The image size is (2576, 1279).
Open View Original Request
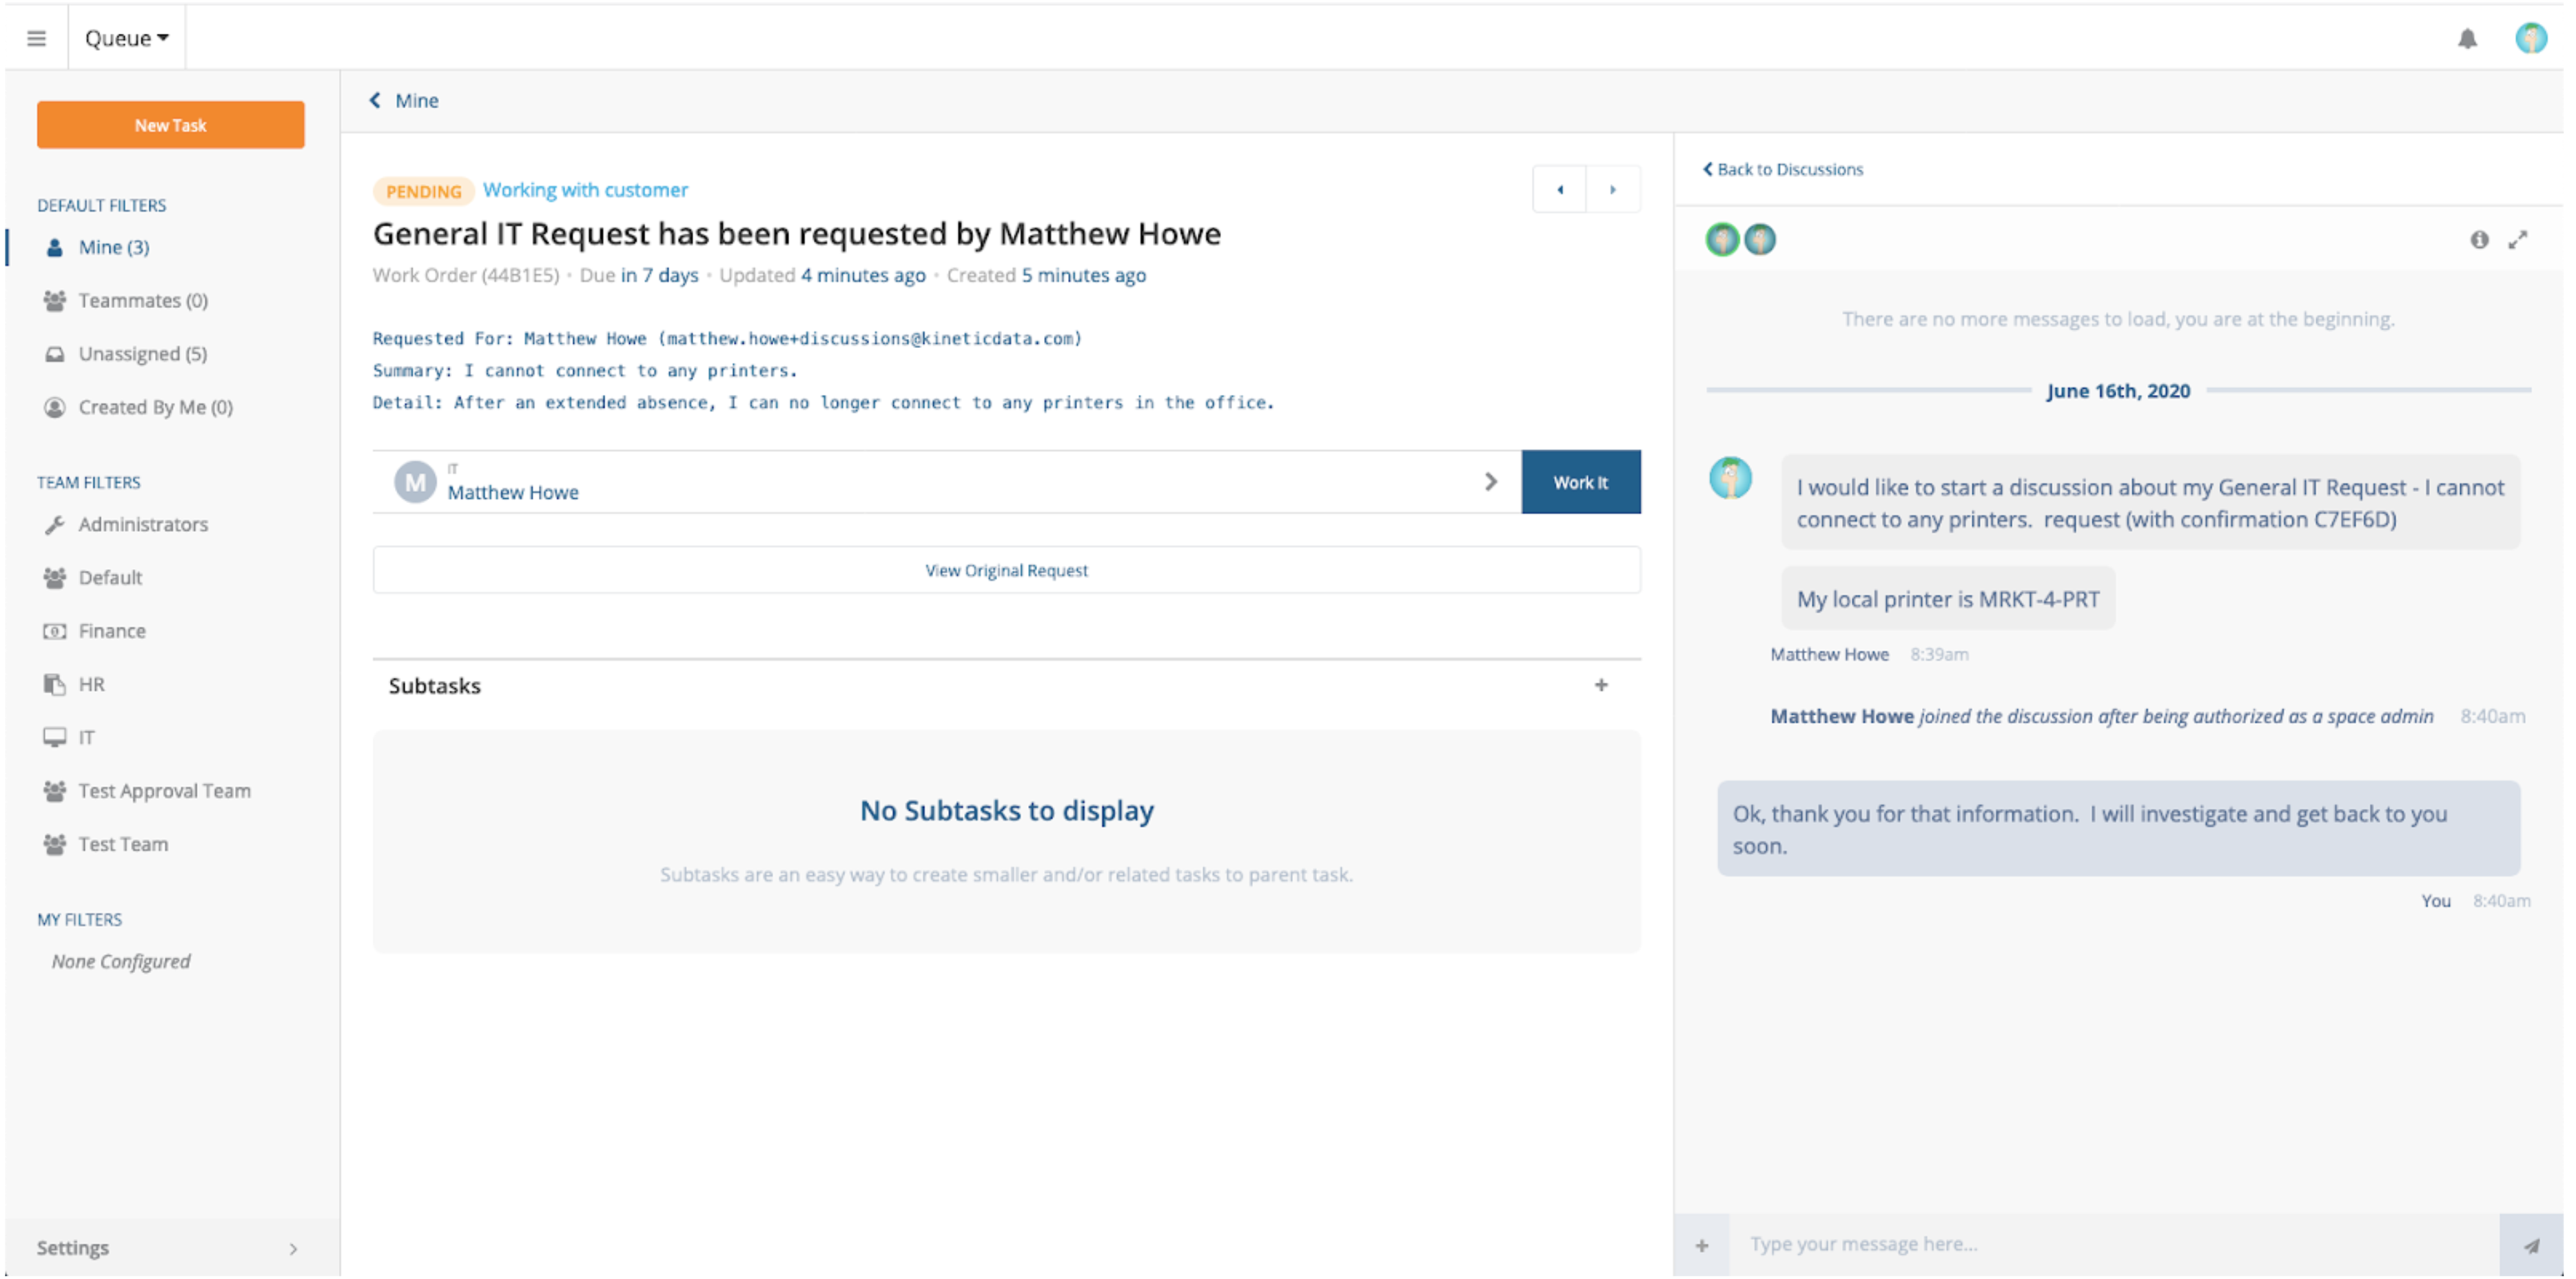click(x=1006, y=570)
